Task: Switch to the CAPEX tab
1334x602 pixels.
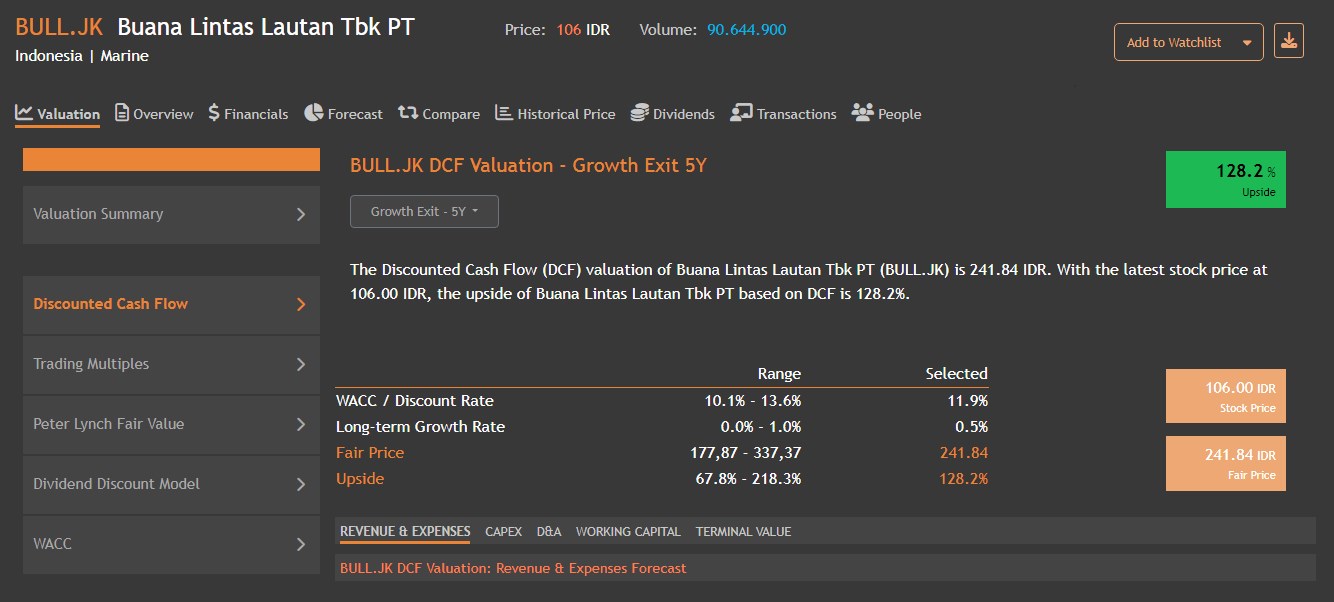Action: 503,531
